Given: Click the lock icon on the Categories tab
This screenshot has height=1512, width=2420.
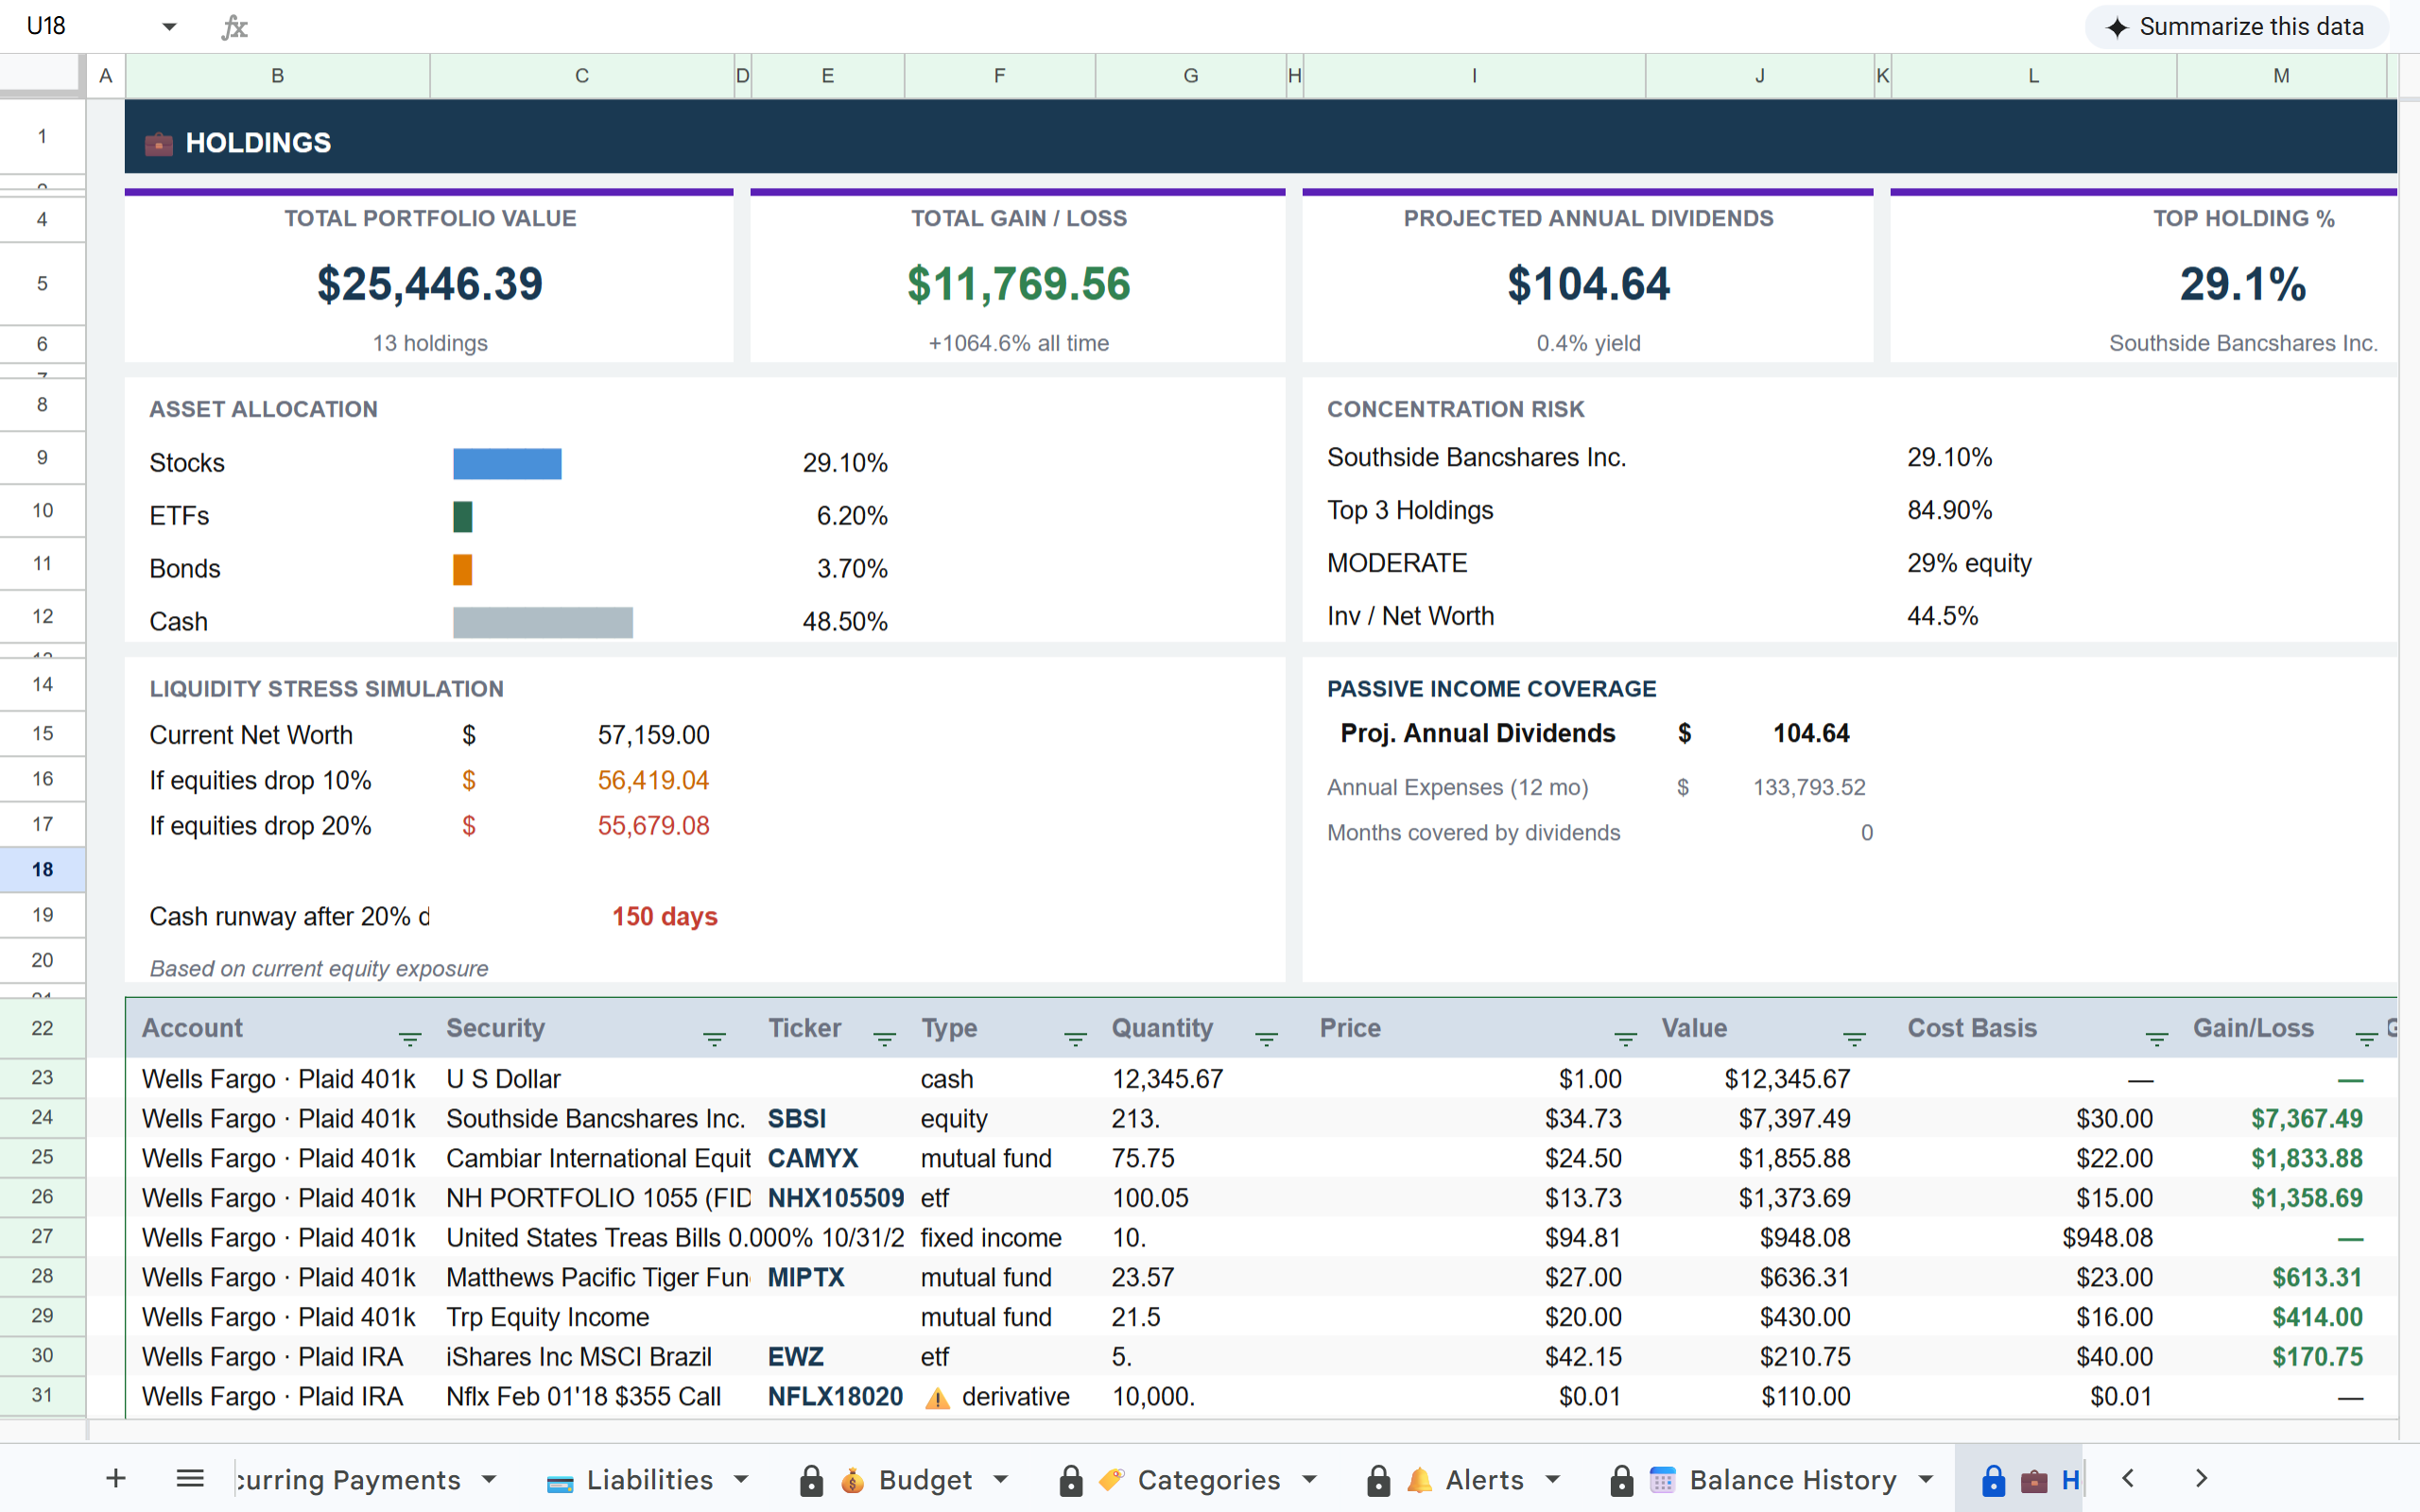Looking at the screenshot, I should (1070, 1479).
